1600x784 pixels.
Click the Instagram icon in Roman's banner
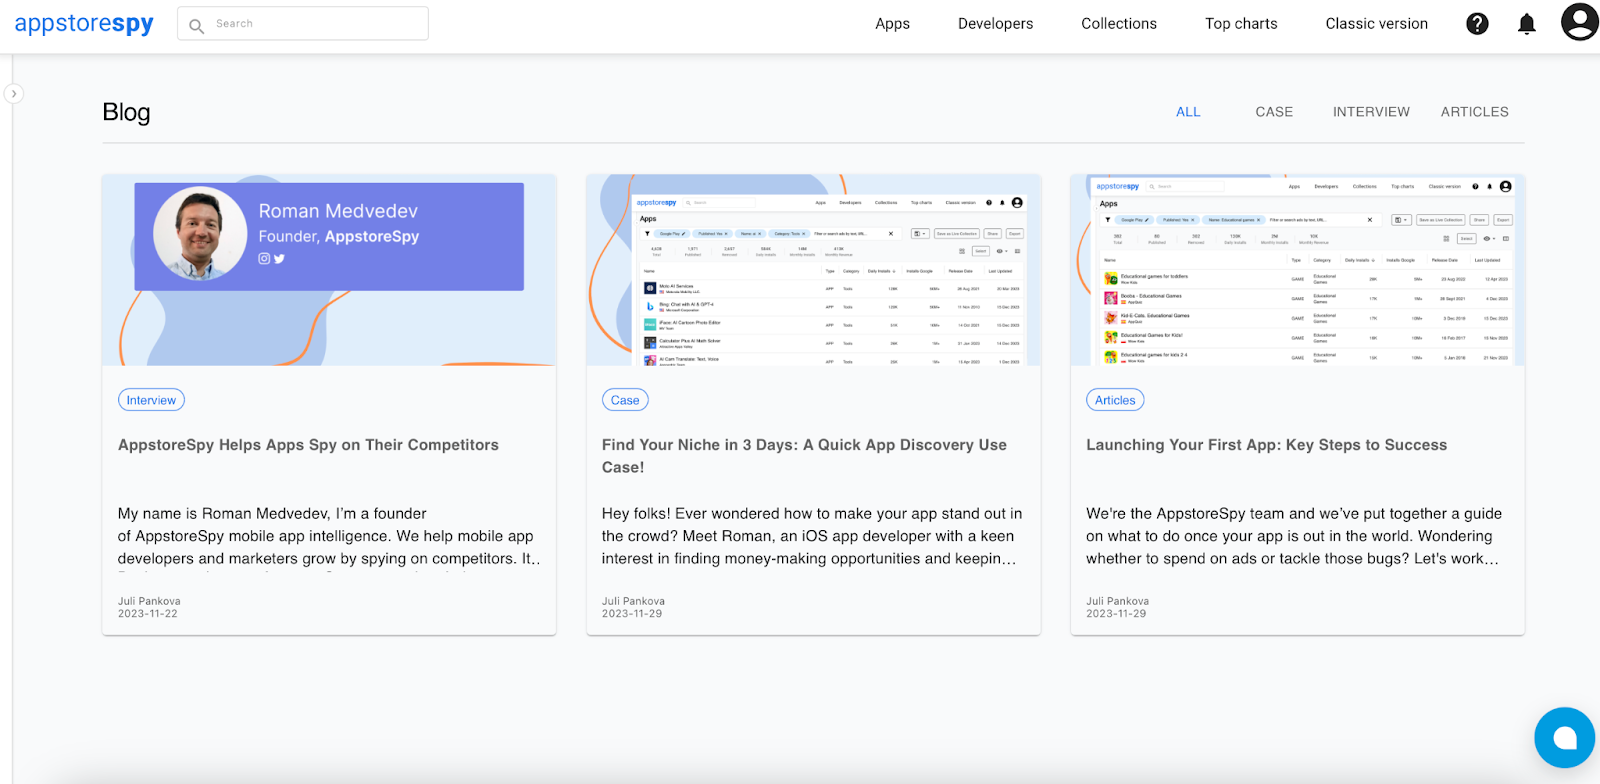[x=264, y=258]
